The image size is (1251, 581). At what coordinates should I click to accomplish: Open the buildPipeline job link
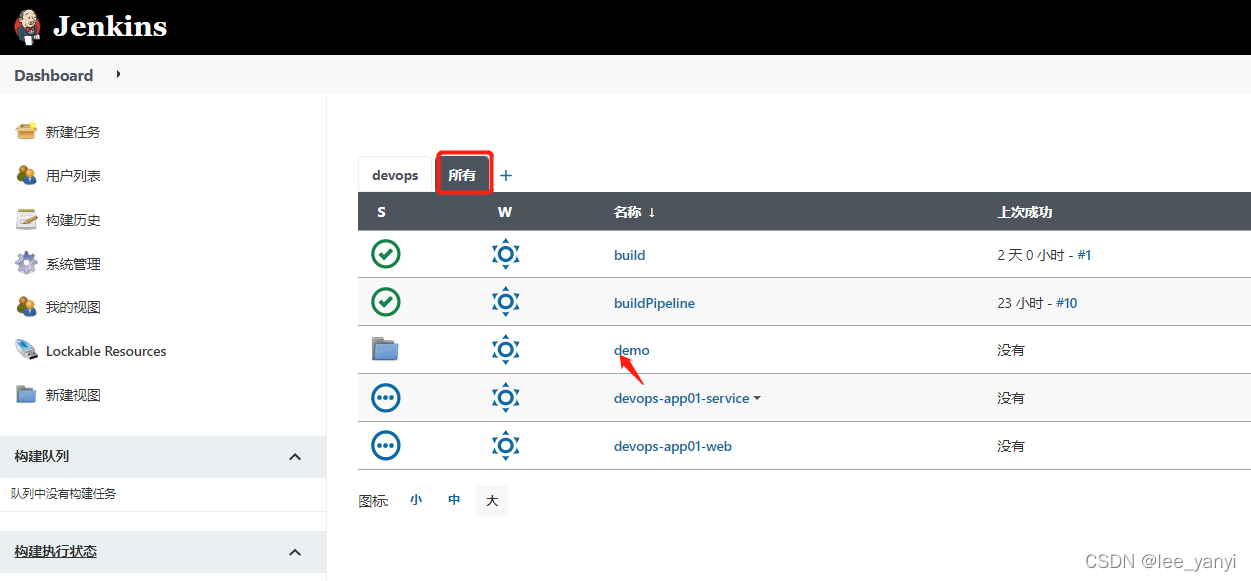[x=654, y=303]
